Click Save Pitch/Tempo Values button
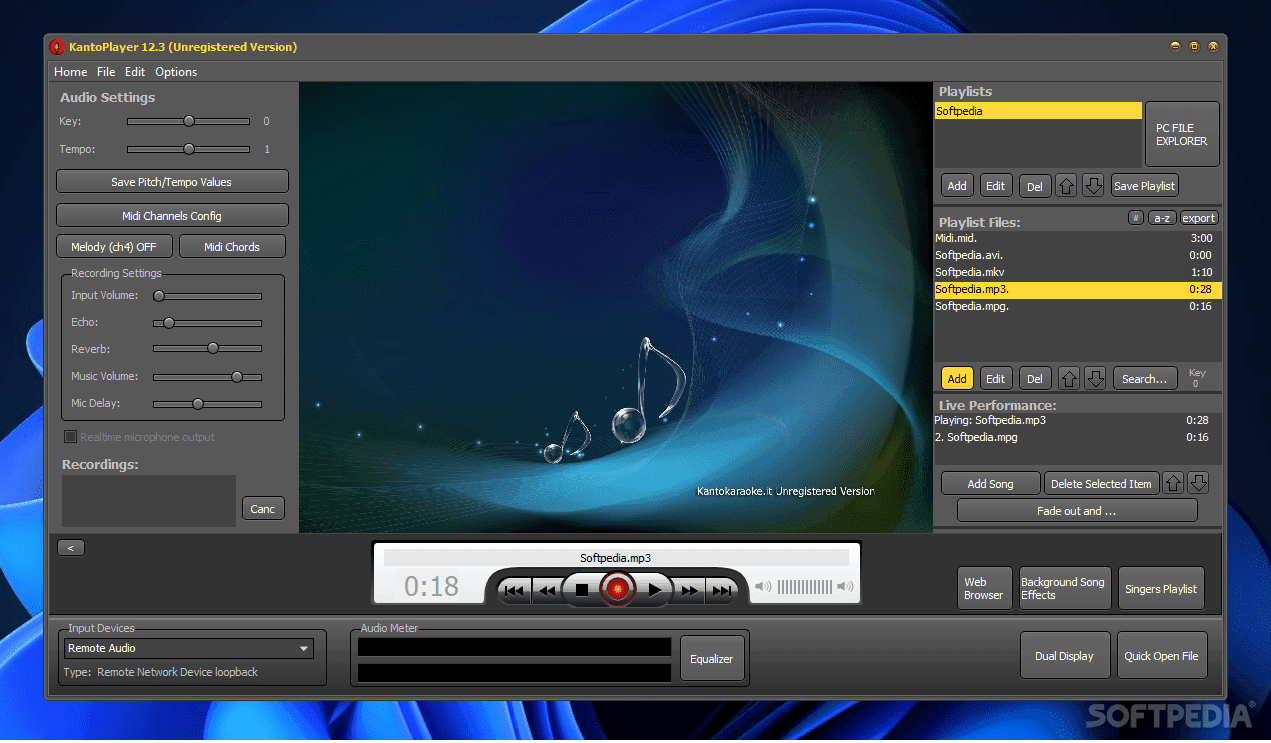Image resolution: width=1271 pixels, height=743 pixels. 172,182
